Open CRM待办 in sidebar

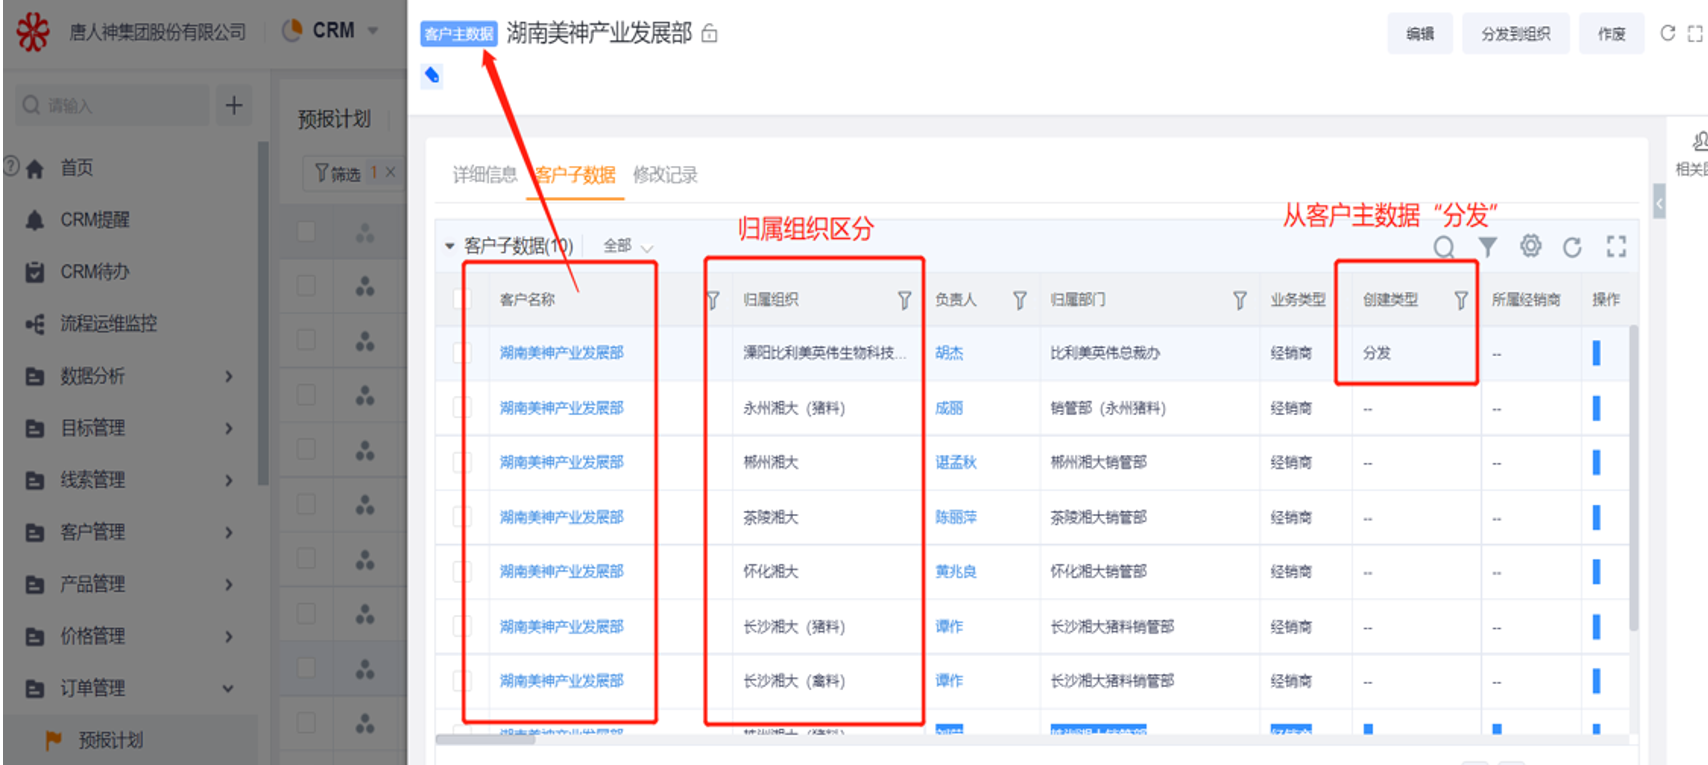(x=95, y=272)
